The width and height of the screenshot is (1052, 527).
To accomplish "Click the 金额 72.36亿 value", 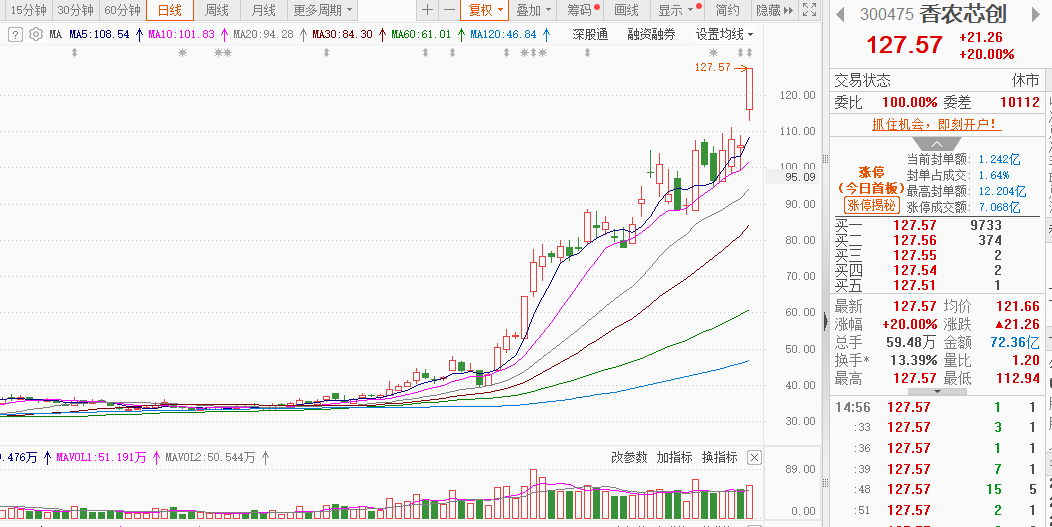I will [1014, 342].
